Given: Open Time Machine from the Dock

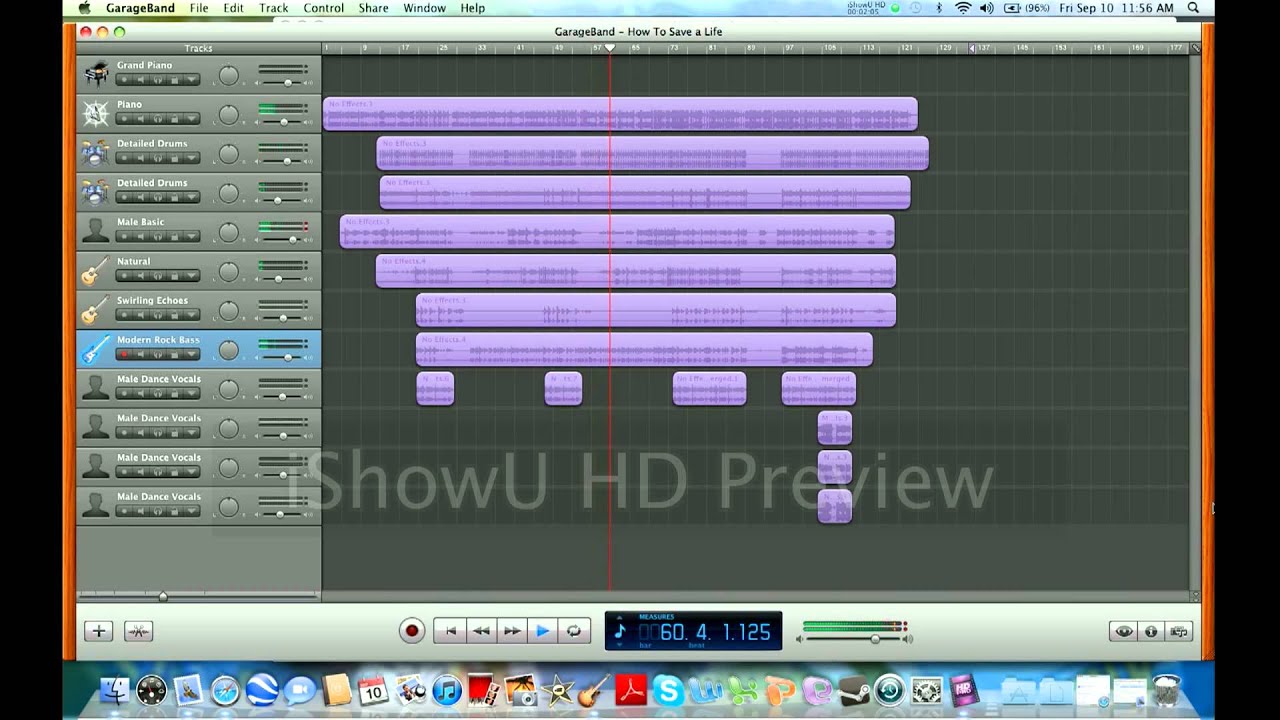Looking at the screenshot, I should point(889,690).
